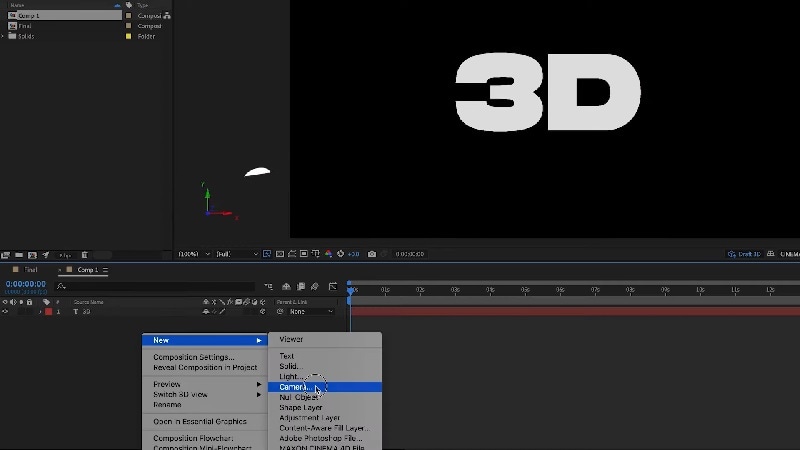The height and width of the screenshot is (450, 800).
Task: Open the Graph Editor in timeline
Action: pos(333,287)
